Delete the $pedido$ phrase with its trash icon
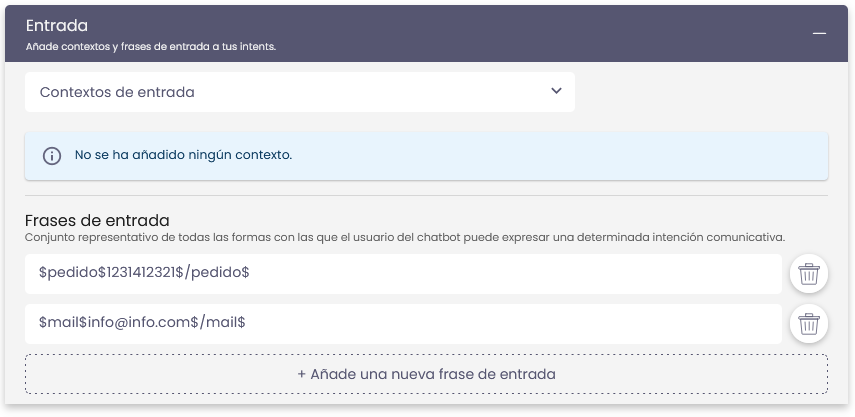The width and height of the screenshot is (855, 417). pos(809,274)
